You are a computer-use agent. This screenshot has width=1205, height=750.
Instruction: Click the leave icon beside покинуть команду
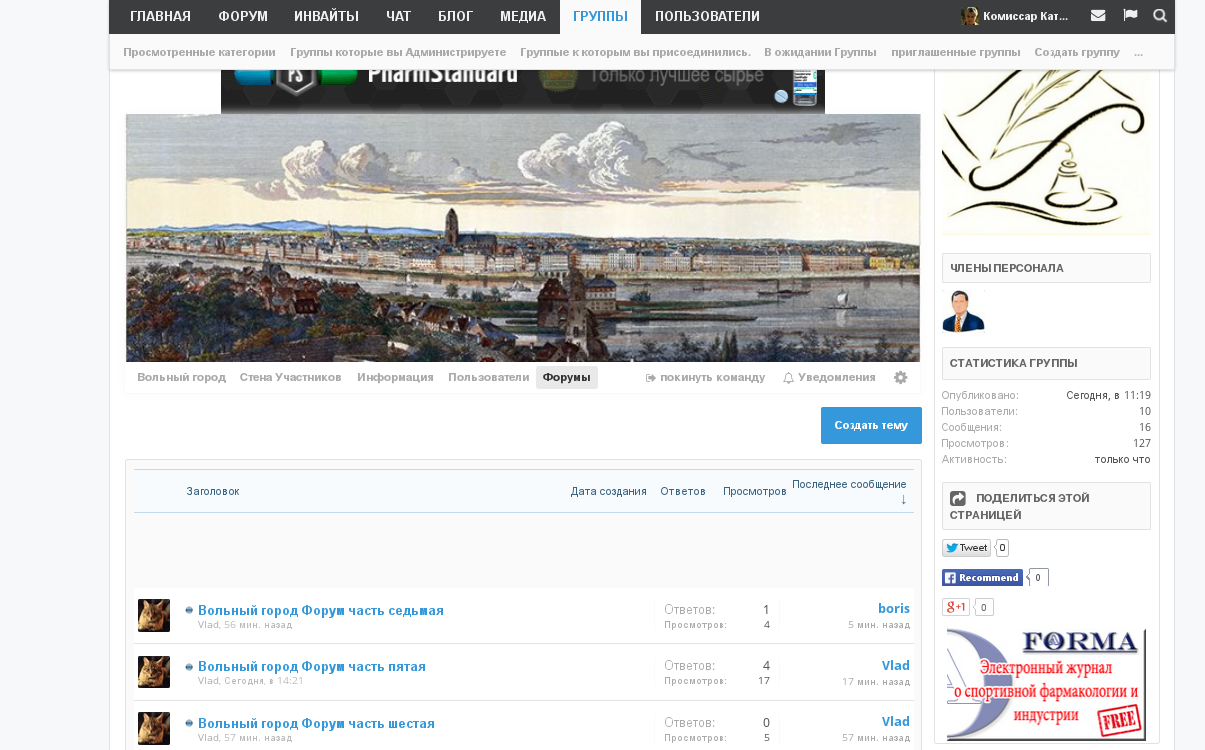pos(651,378)
